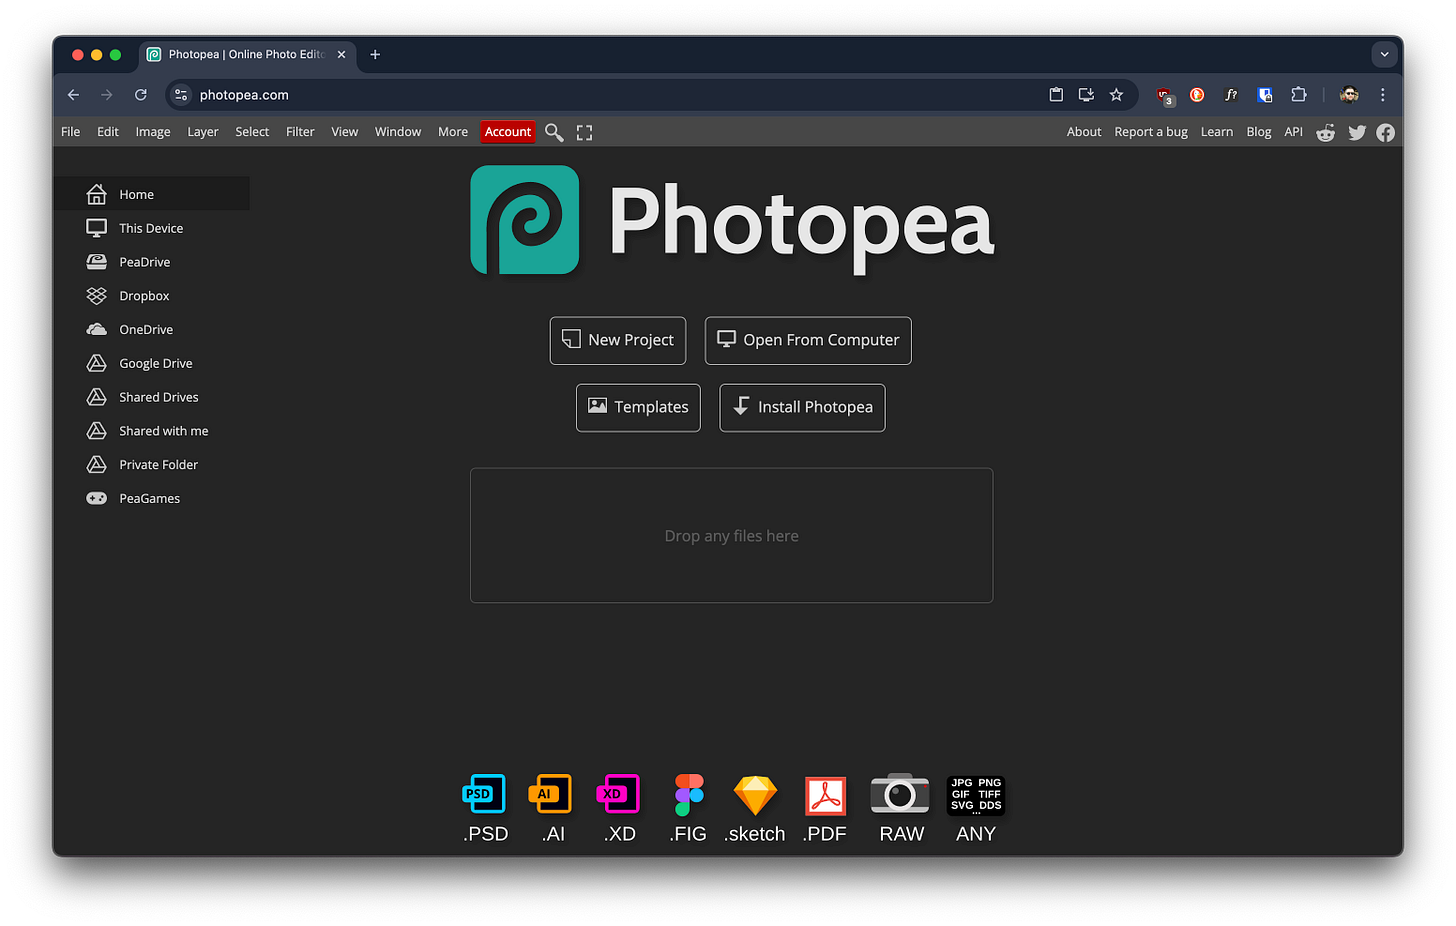Open Photopea's Reddit page icon

click(x=1326, y=133)
